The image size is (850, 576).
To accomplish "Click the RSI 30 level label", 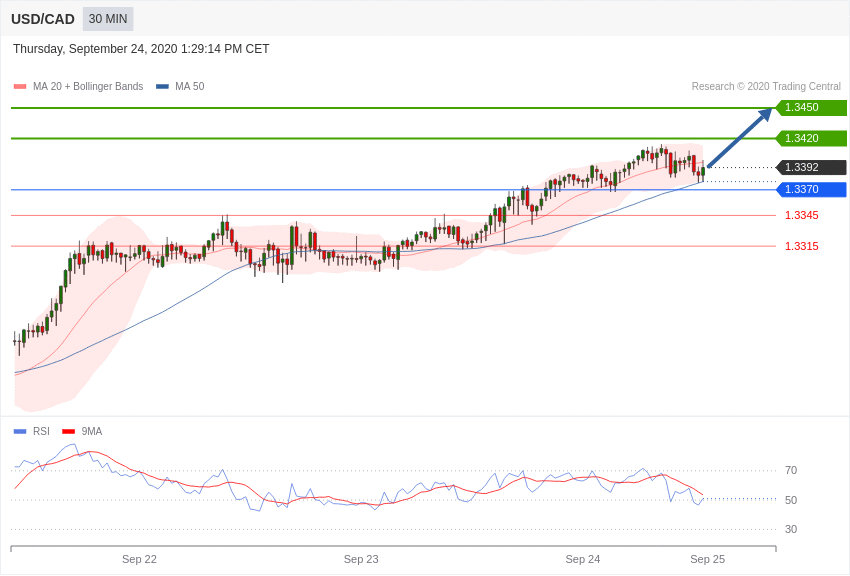I will click(791, 529).
